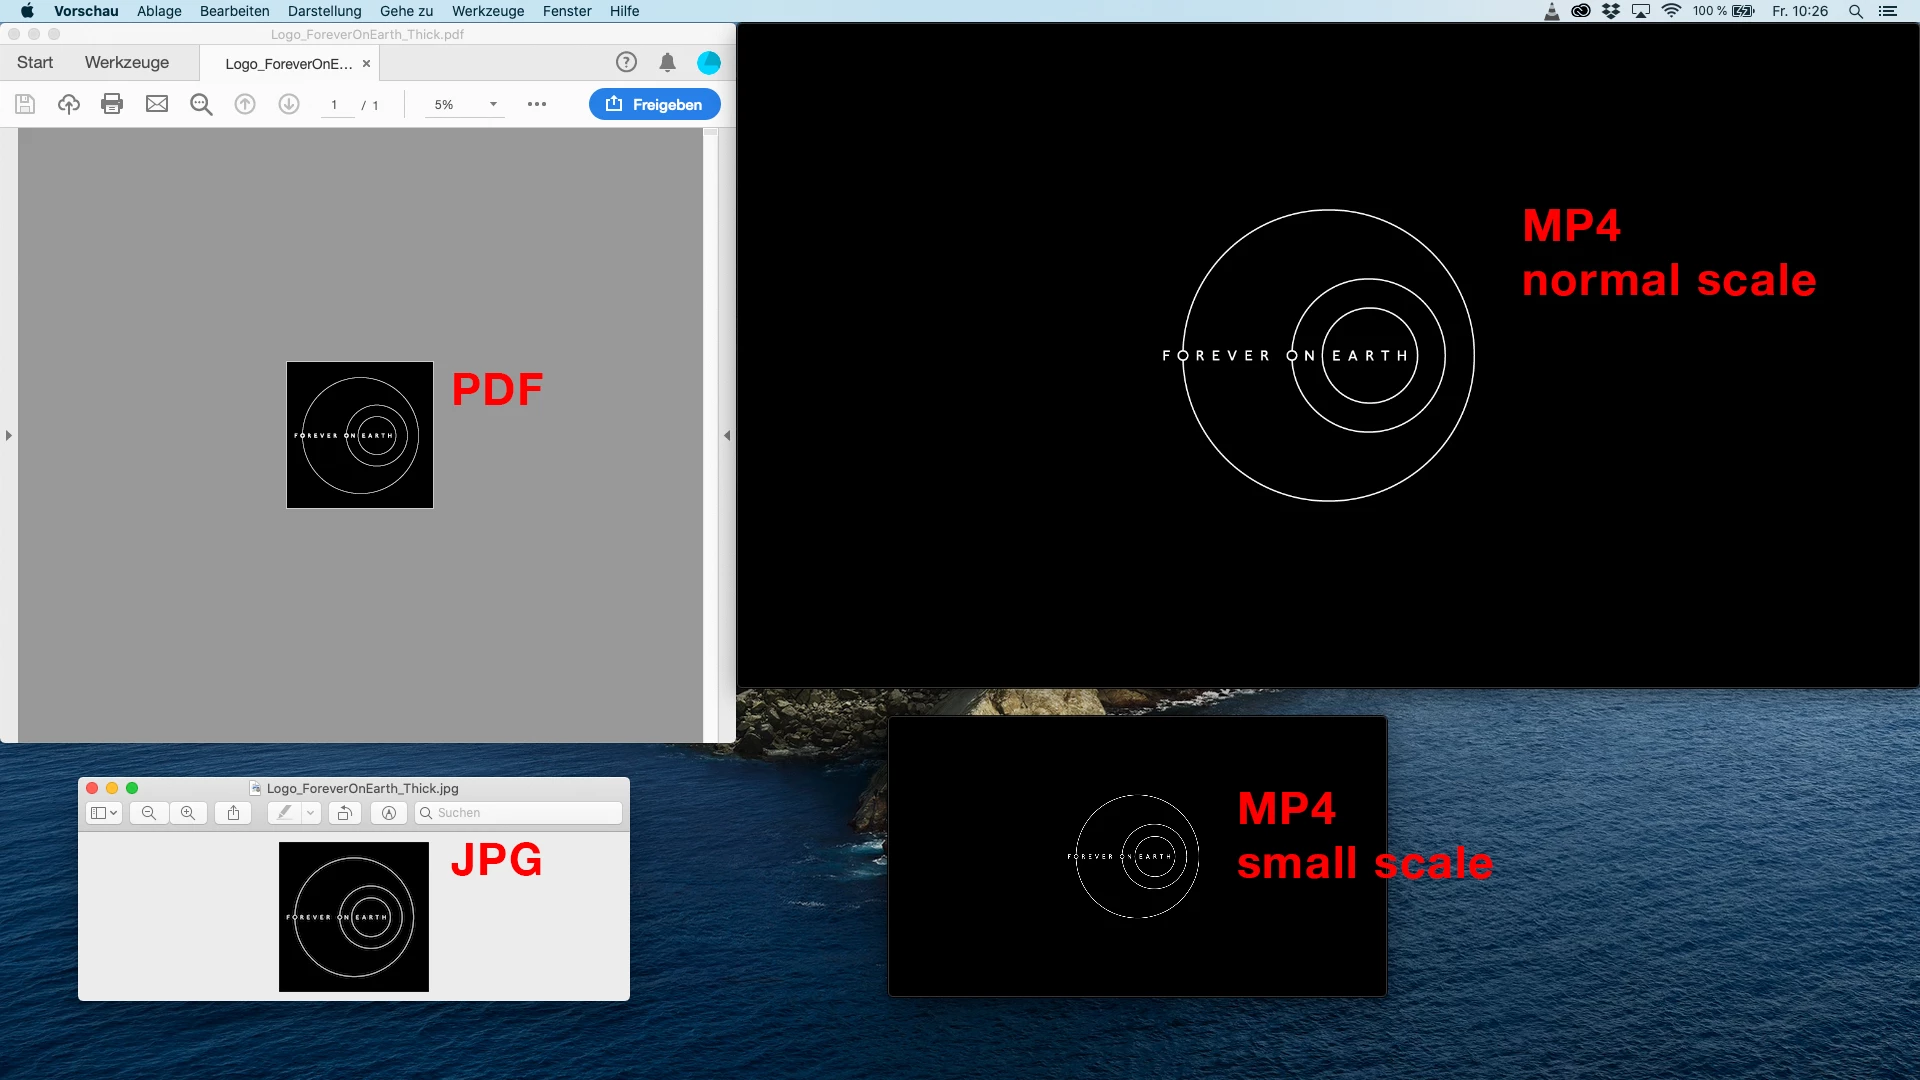
Task: Collapse the right tools pane arrow
Action: click(727, 435)
